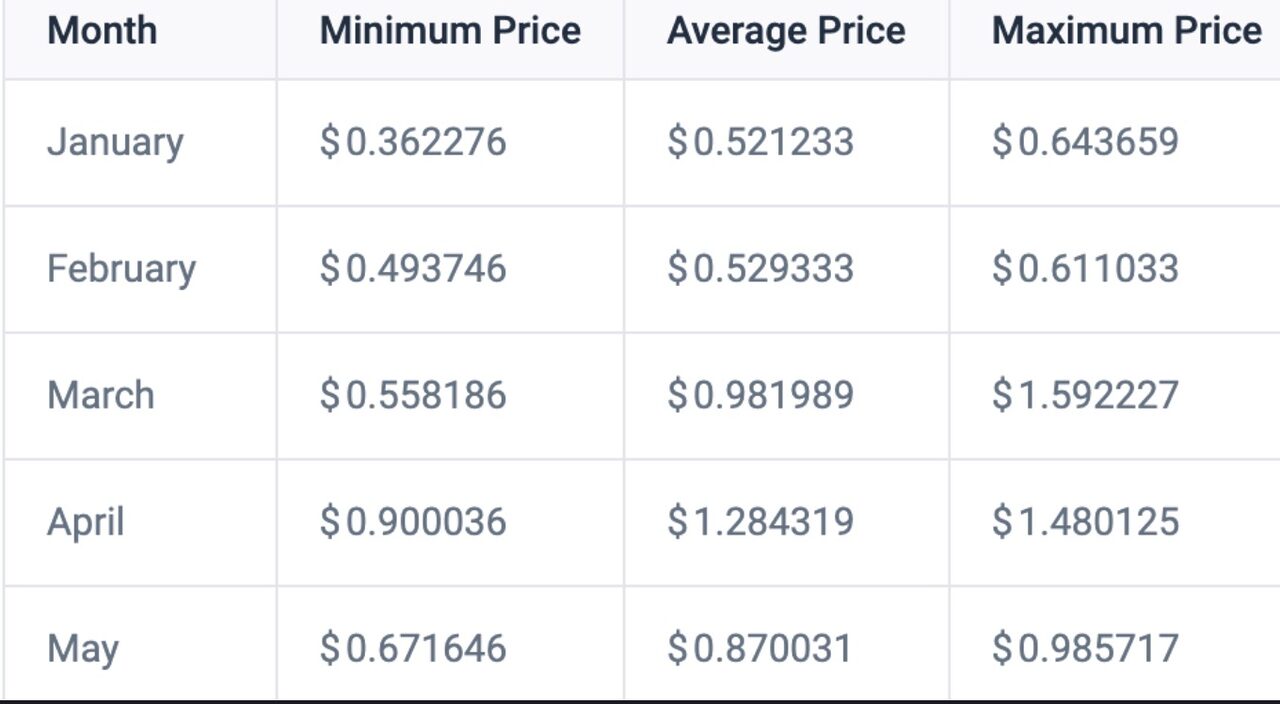This screenshot has height=704, width=1280.
Task: Click January average price $0.521233
Action: tap(760, 142)
